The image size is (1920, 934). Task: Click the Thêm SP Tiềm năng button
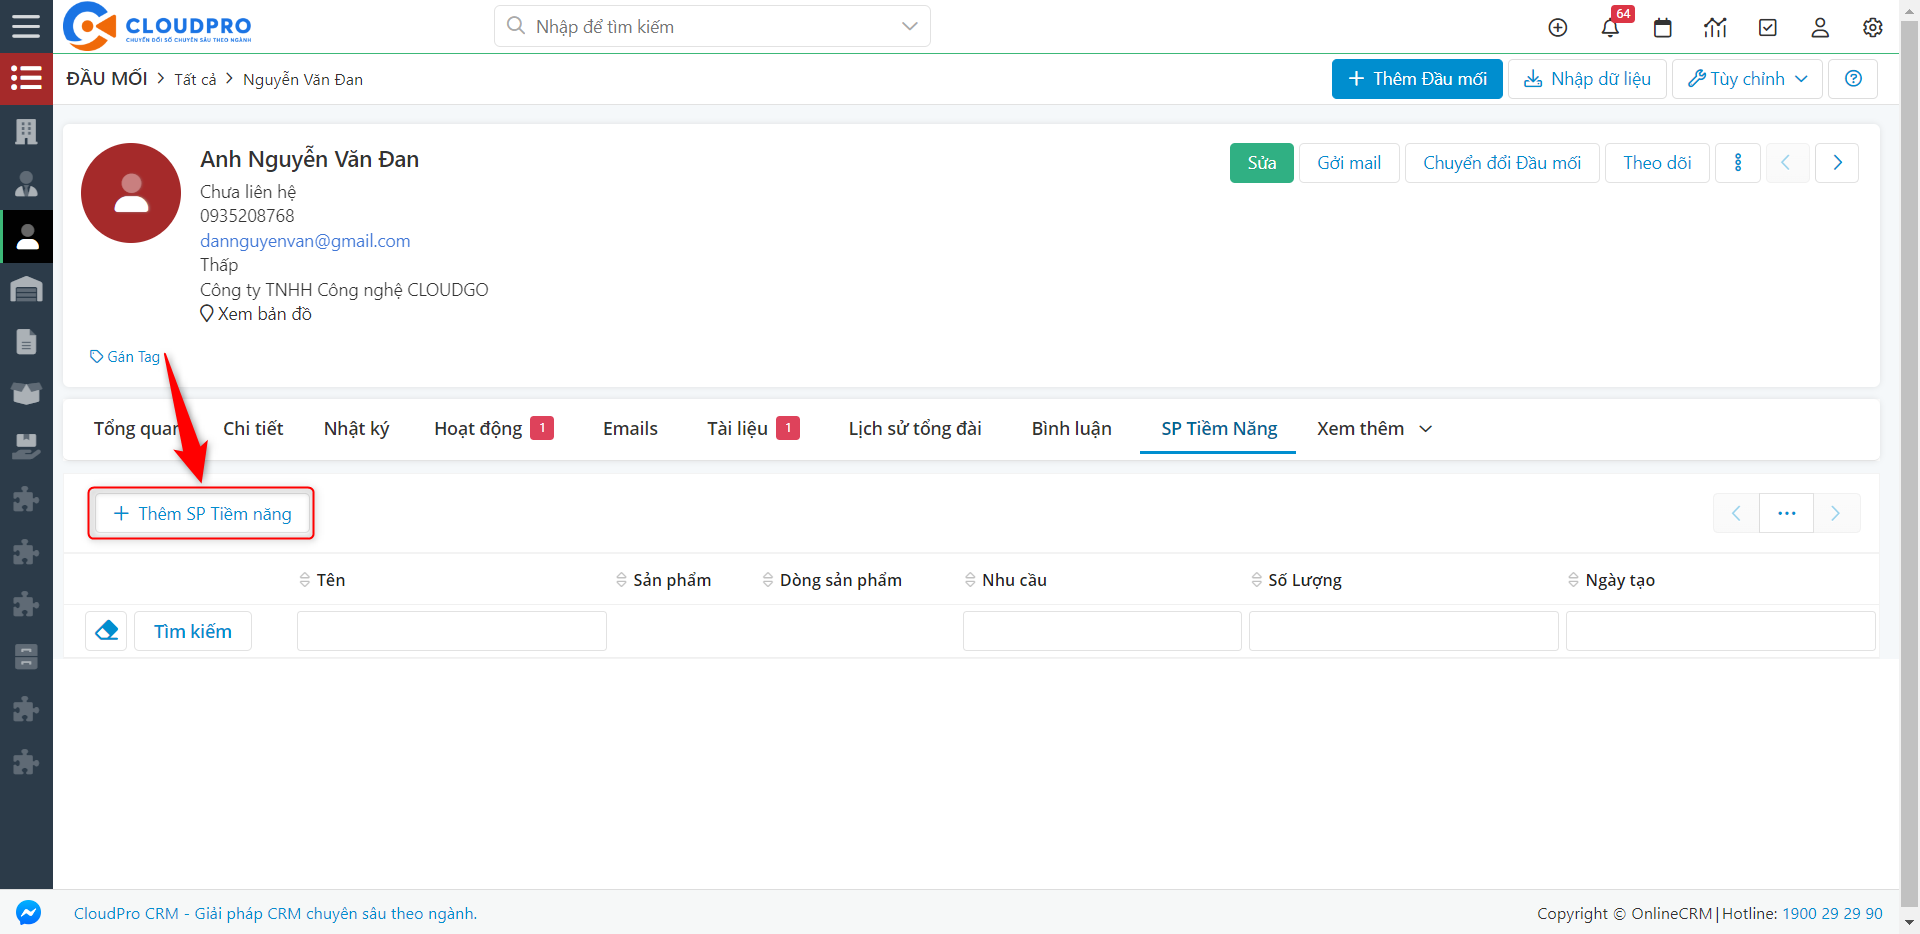pos(202,513)
